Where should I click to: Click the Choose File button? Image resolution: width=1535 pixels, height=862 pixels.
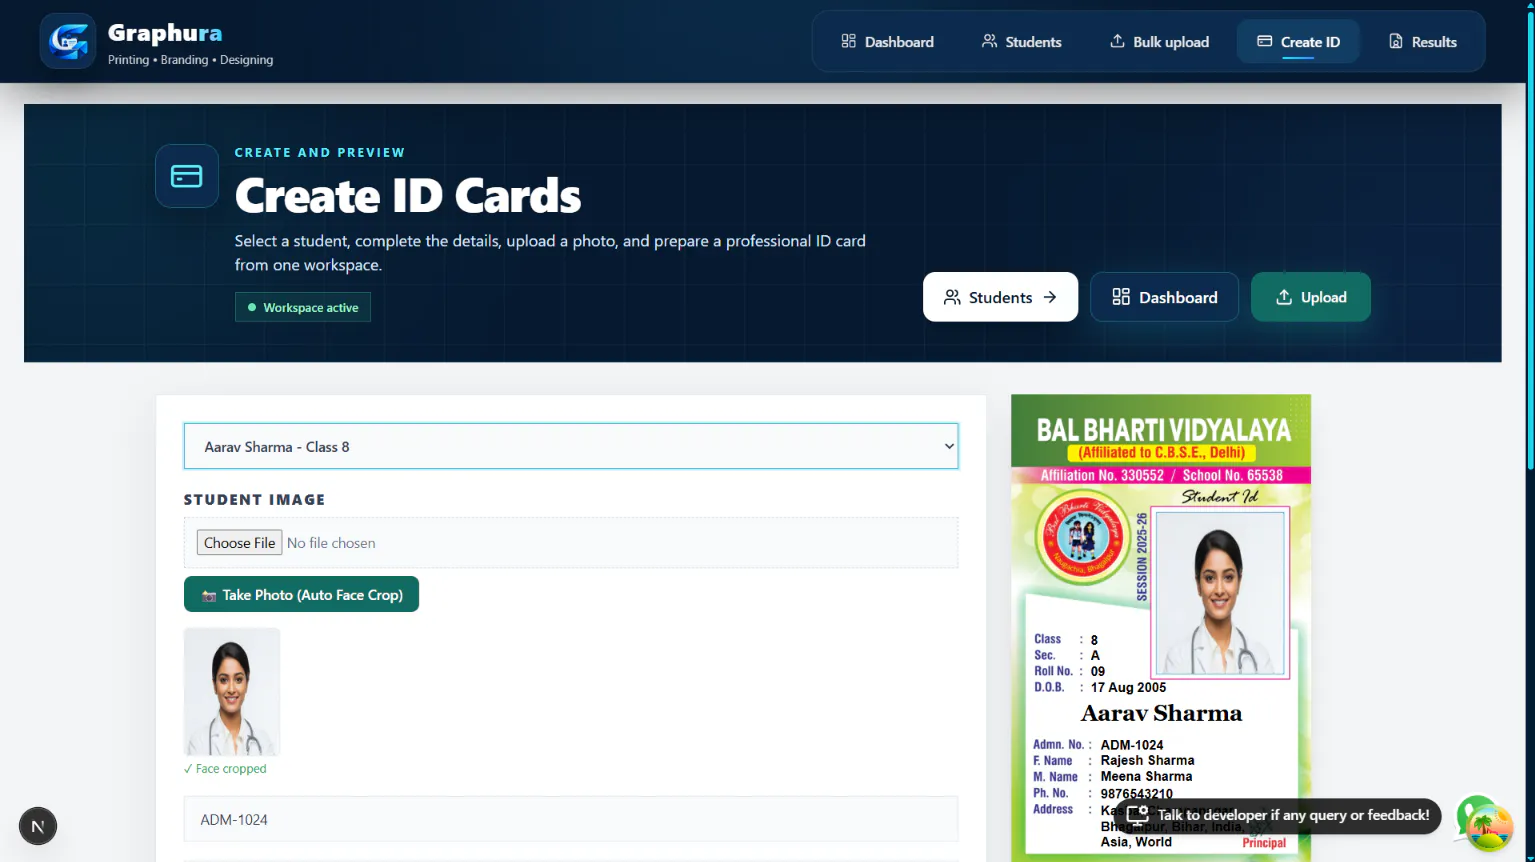coord(239,543)
